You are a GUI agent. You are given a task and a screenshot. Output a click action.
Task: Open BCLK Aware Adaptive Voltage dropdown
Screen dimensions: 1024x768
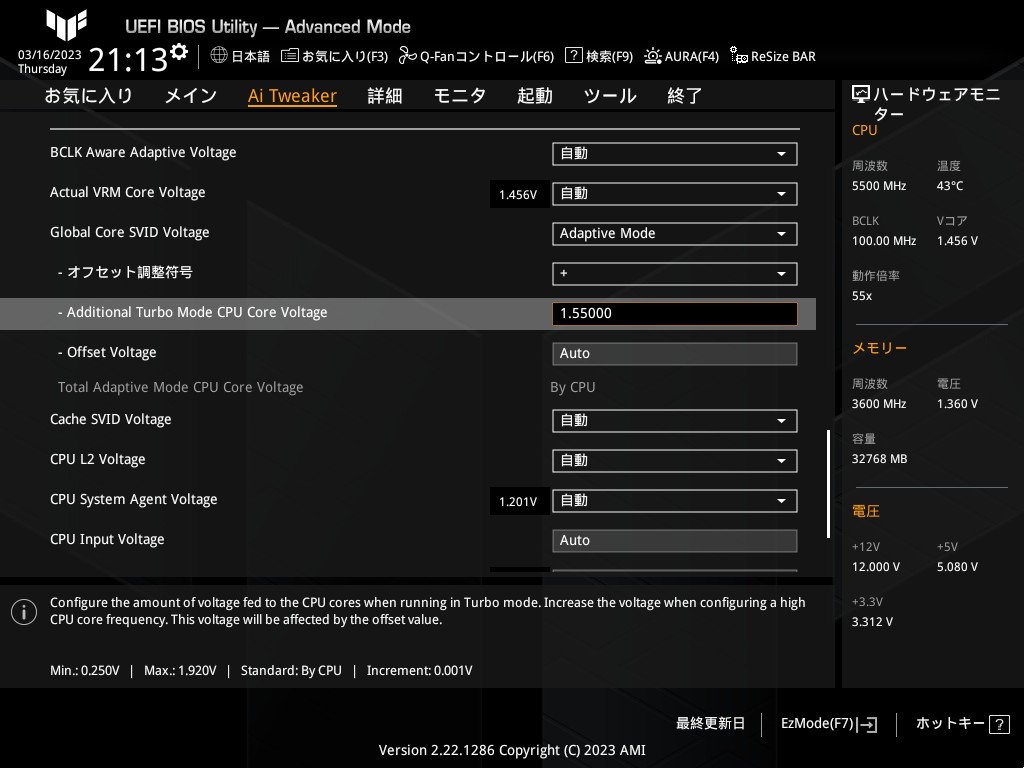pyautogui.click(x=675, y=154)
